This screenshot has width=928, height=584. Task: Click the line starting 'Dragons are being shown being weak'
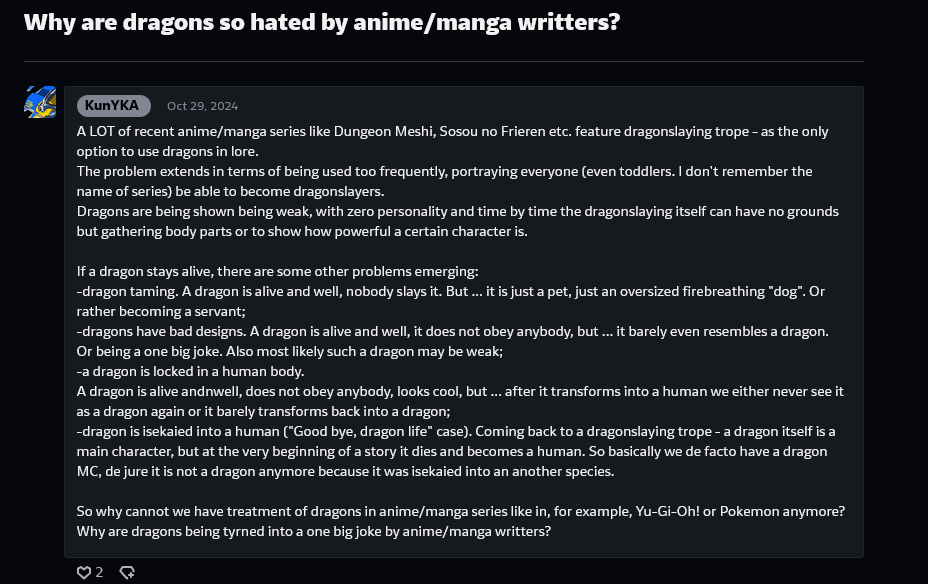coord(457,212)
